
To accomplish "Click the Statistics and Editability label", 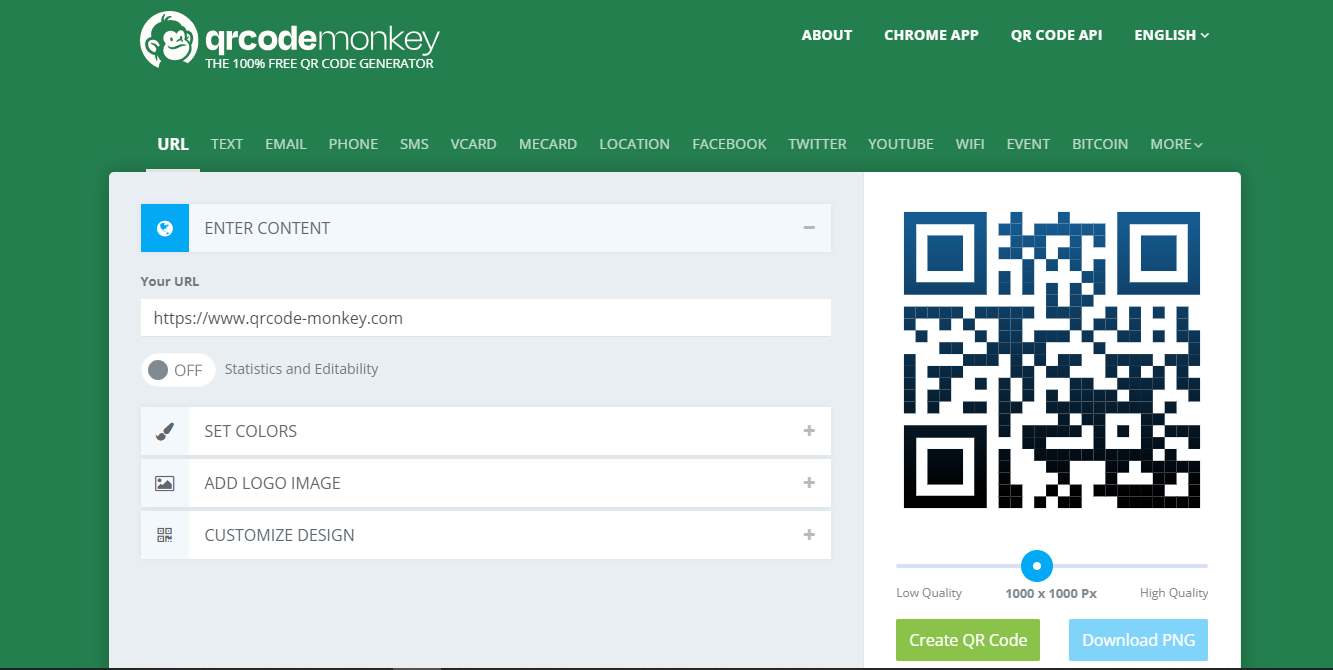I will tap(301, 369).
